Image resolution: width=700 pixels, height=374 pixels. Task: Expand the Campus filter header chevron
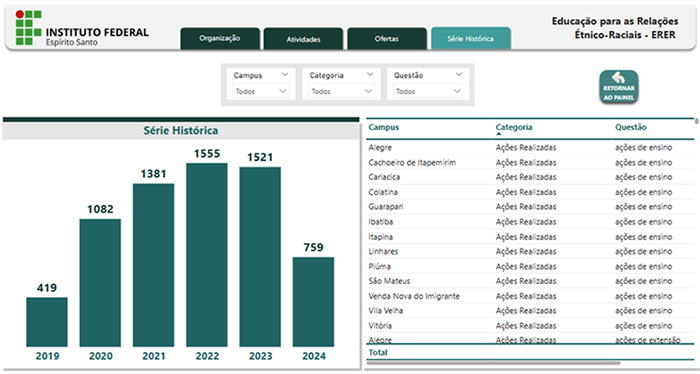point(285,75)
